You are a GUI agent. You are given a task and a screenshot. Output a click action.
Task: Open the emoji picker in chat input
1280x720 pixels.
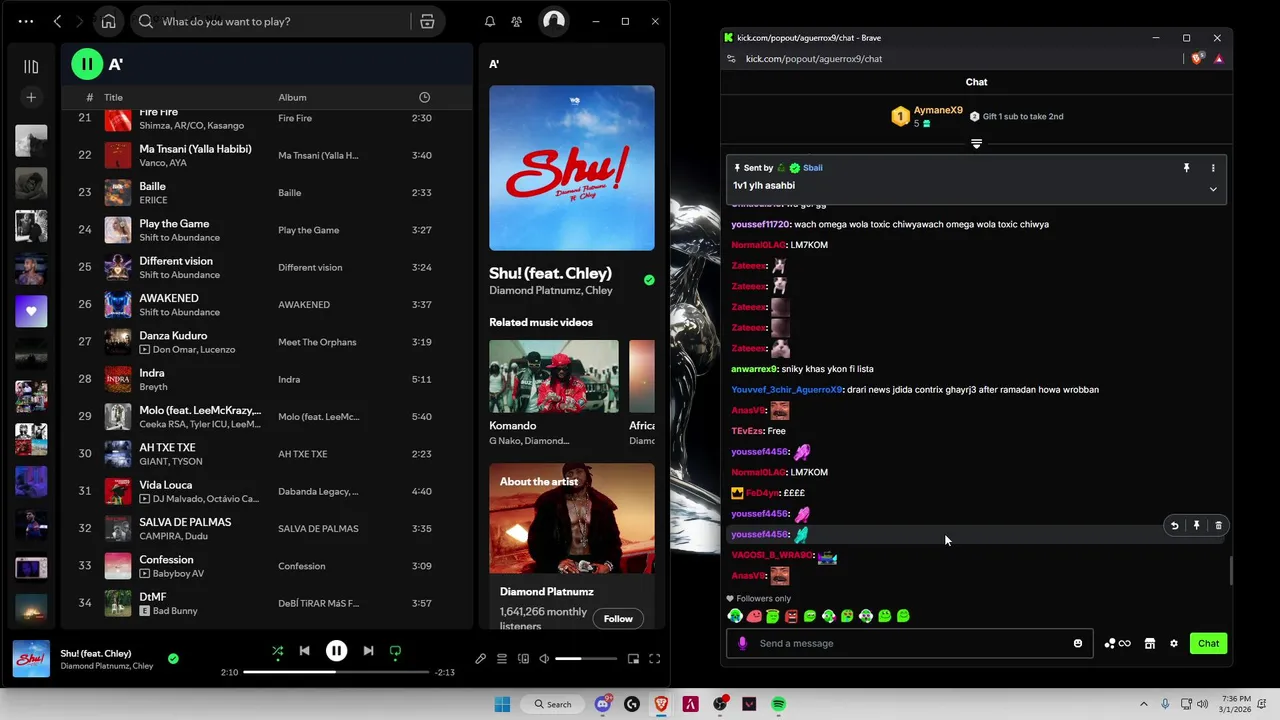click(1078, 643)
